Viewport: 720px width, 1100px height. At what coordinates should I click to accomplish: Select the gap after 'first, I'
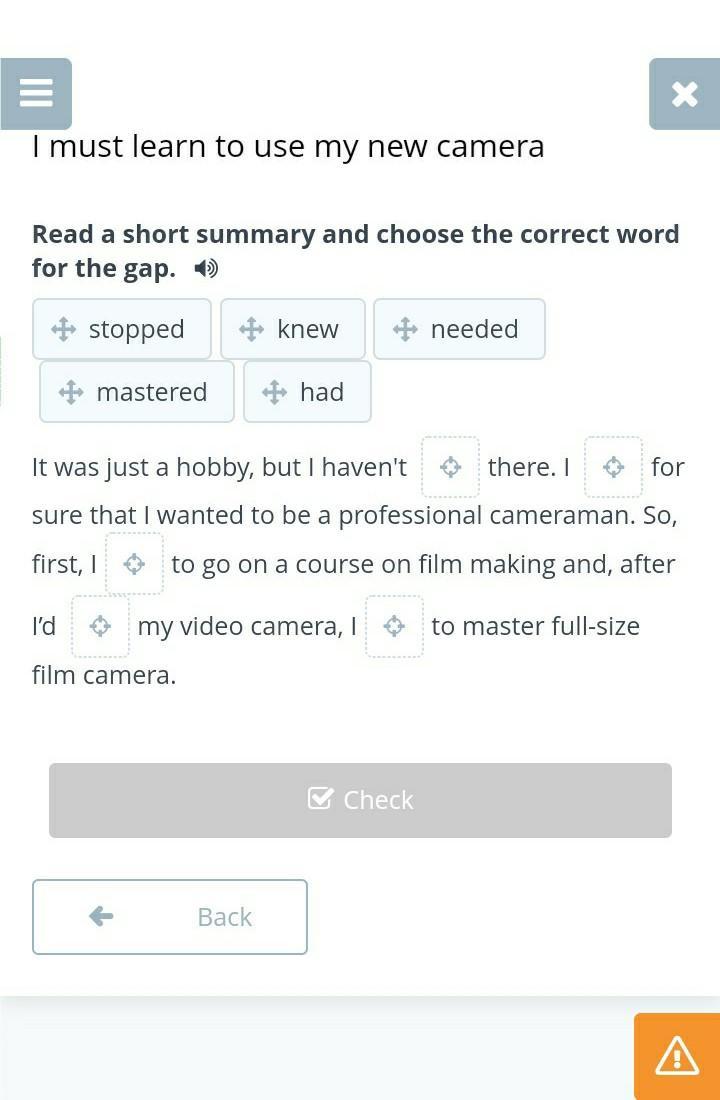134,564
